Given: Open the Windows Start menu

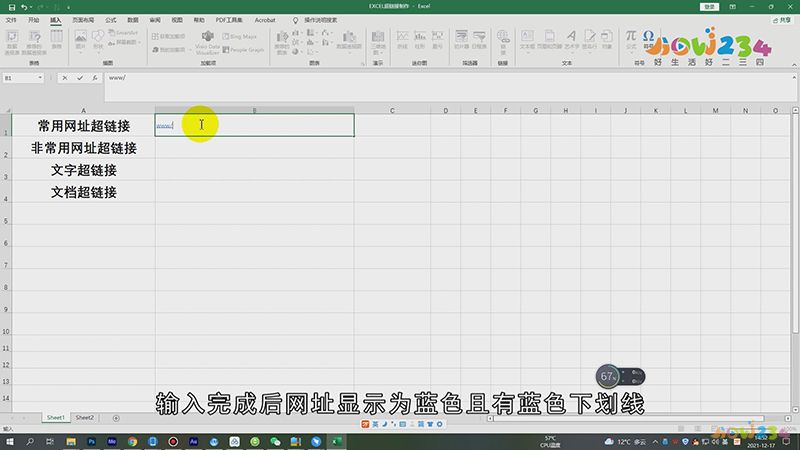Looking at the screenshot, I should [x=9, y=441].
